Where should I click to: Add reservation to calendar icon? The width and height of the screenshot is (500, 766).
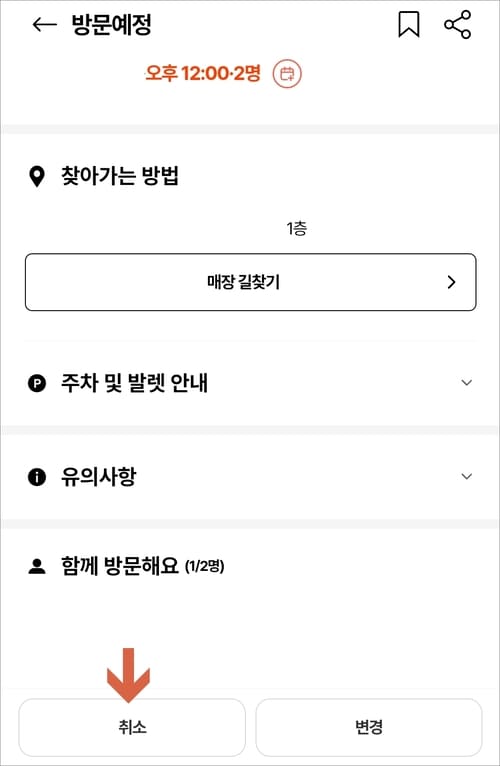287,74
